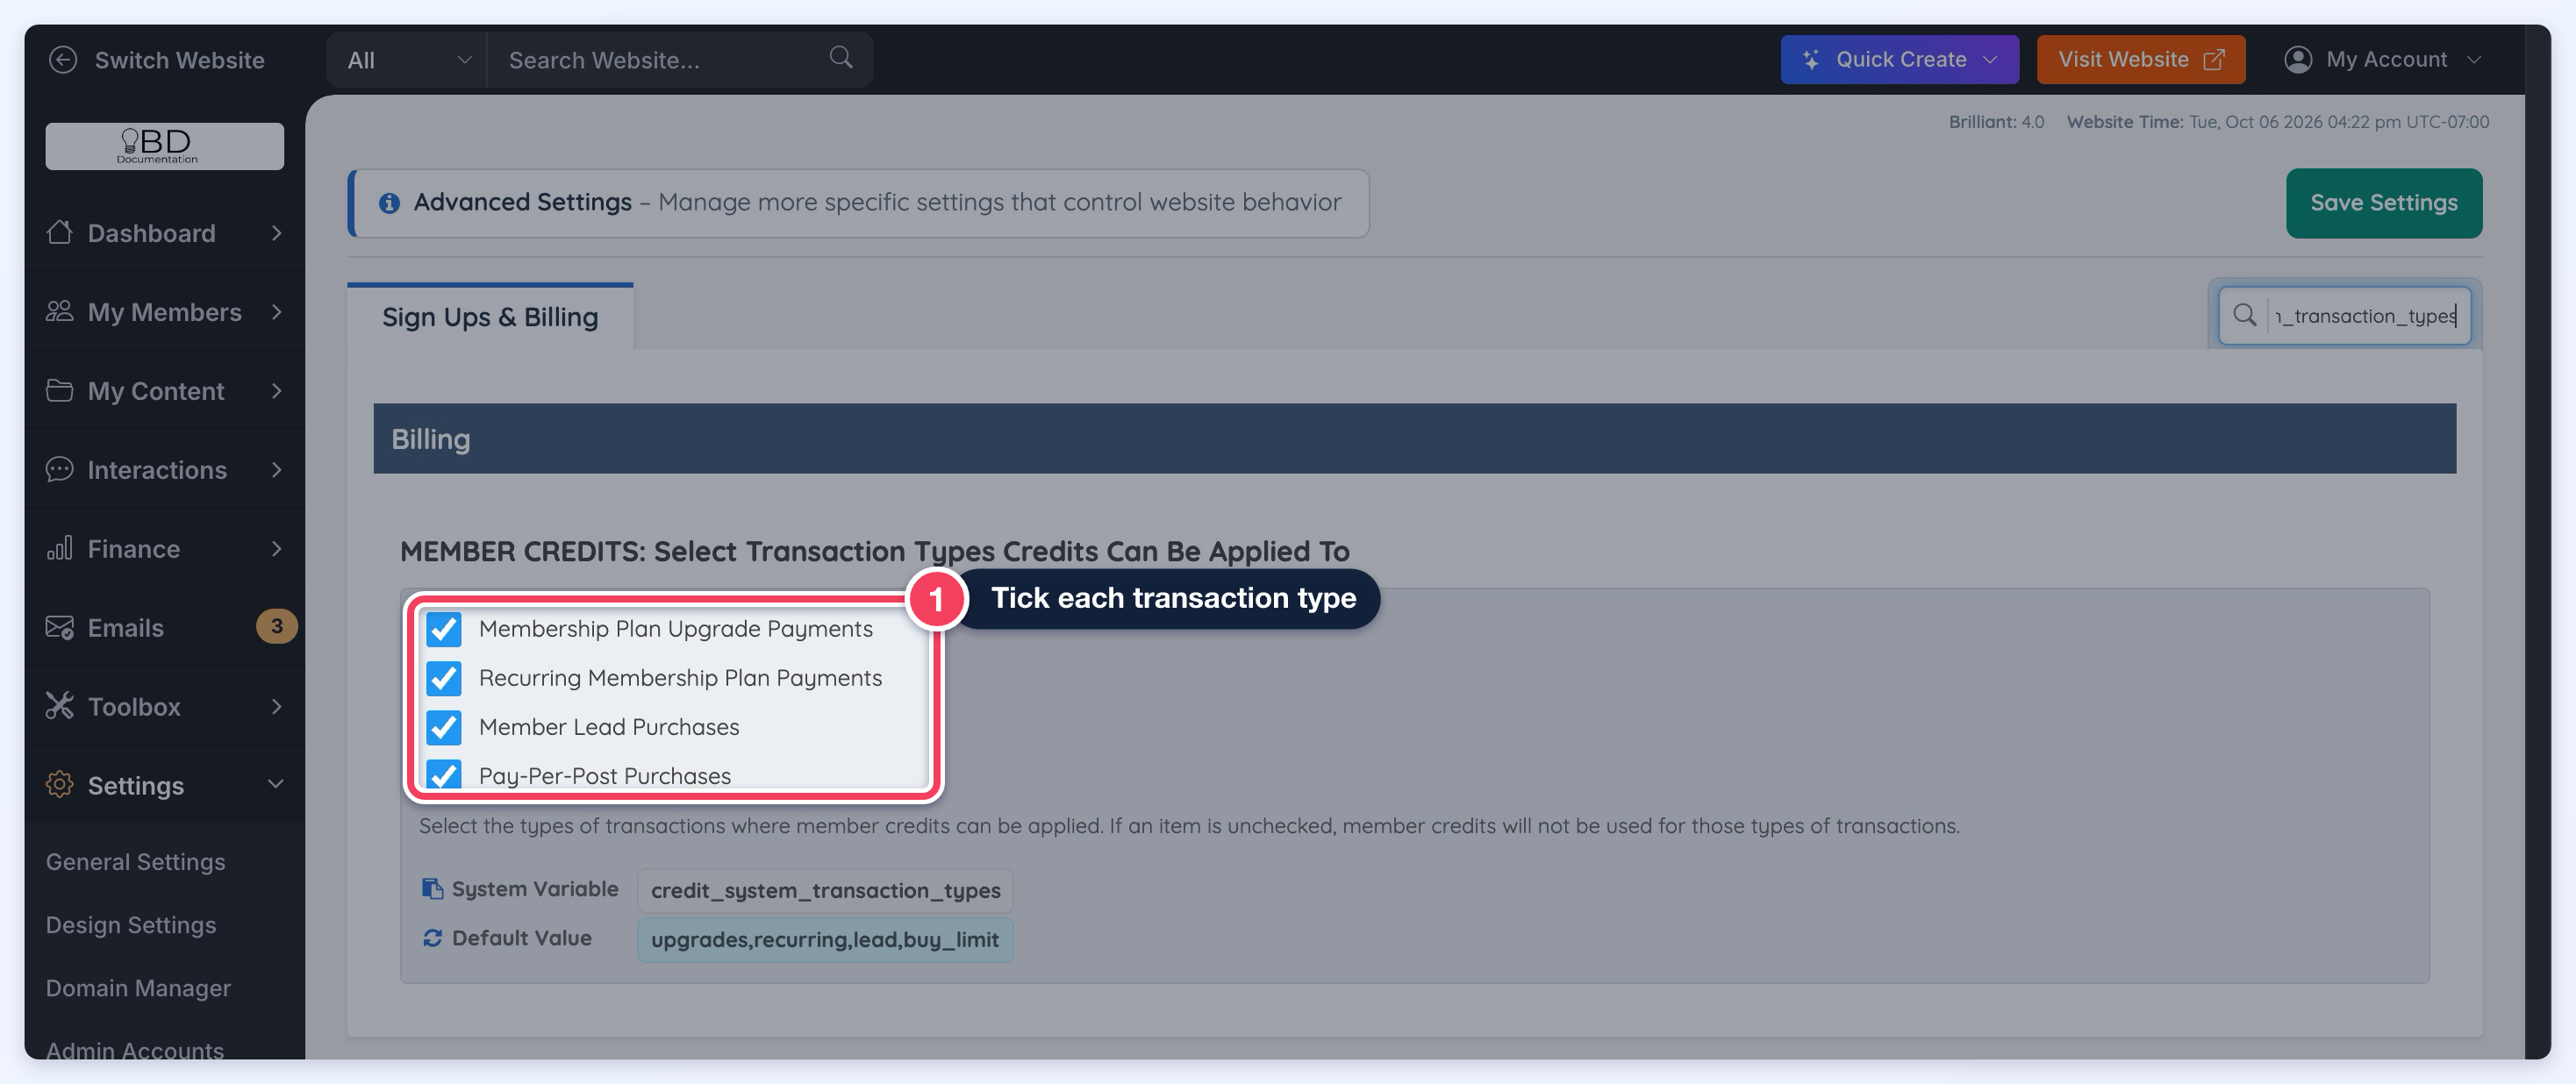Toggle Pay-Per-Post Purchases checkbox
Image resolution: width=2576 pixels, height=1084 pixels.
(444, 775)
